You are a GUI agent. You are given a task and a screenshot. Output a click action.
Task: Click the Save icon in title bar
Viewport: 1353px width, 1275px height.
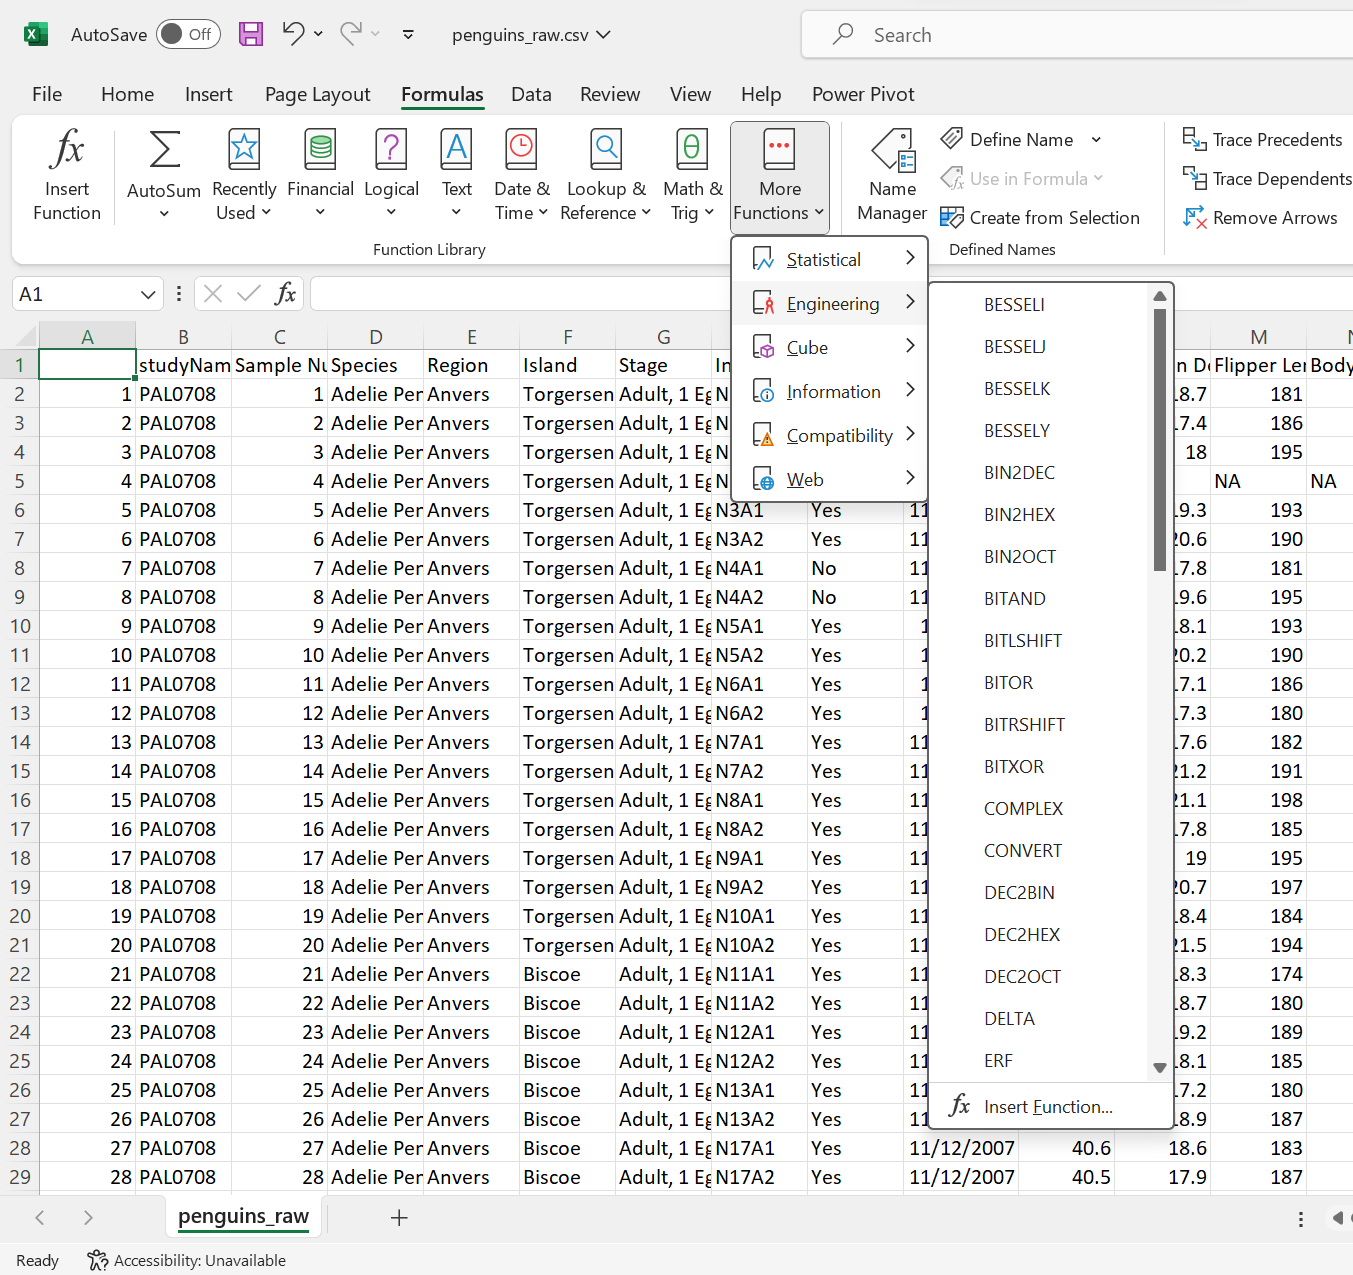coord(251,34)
